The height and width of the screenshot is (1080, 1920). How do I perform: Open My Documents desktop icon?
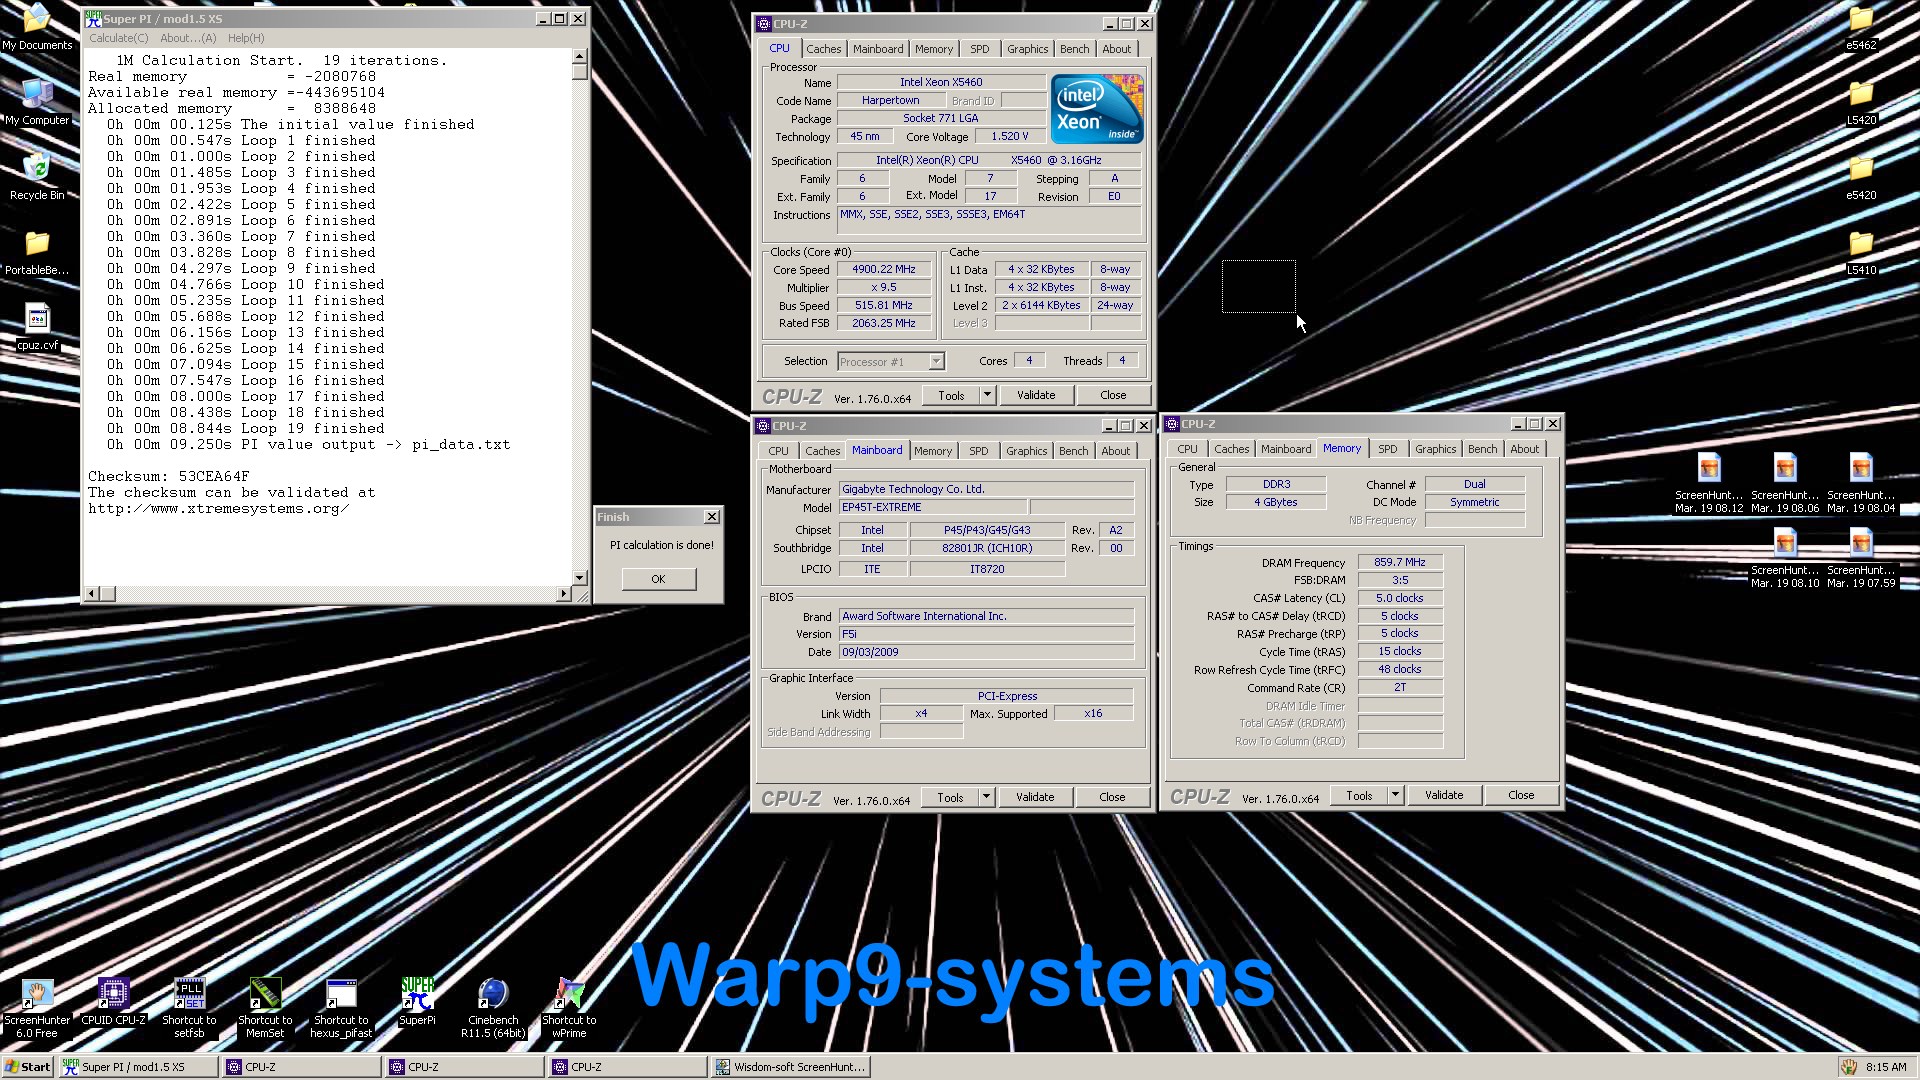pos(37,27)
